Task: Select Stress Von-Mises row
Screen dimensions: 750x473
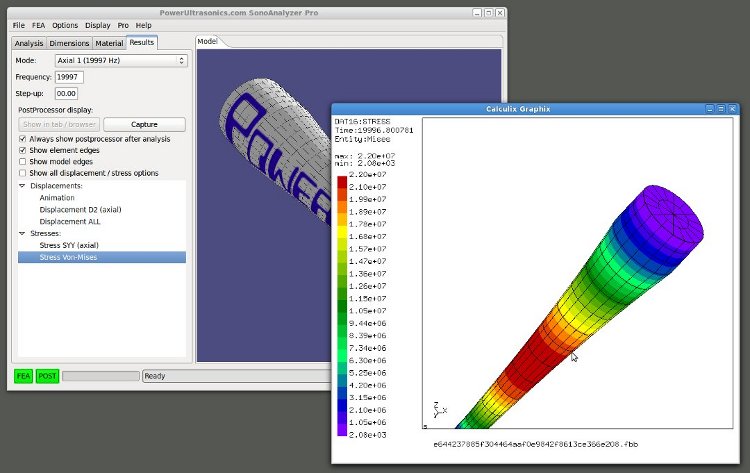Action: tap(102, 257)
